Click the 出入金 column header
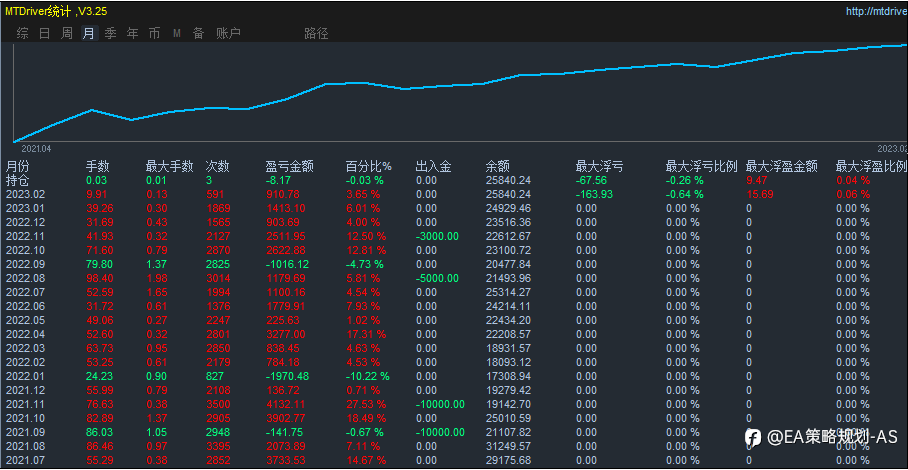908x470 pixels. pyautogui.click(x=434, y=167)
